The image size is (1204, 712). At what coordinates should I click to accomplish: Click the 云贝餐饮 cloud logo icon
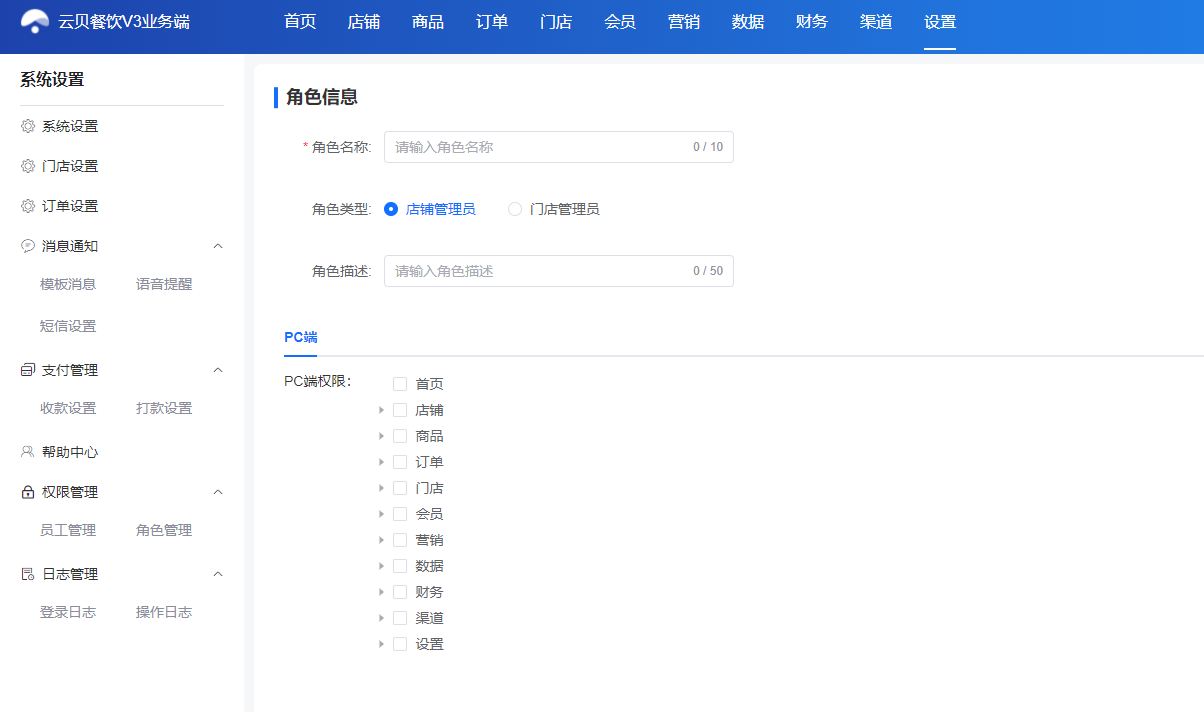click(x=35, y=21)
